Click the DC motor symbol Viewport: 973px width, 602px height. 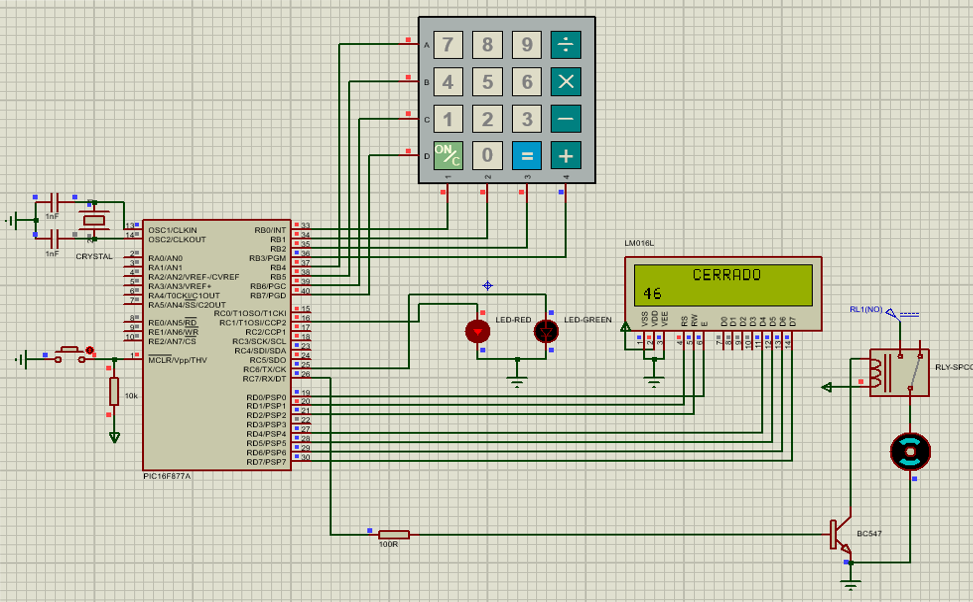tap(910, 451)
